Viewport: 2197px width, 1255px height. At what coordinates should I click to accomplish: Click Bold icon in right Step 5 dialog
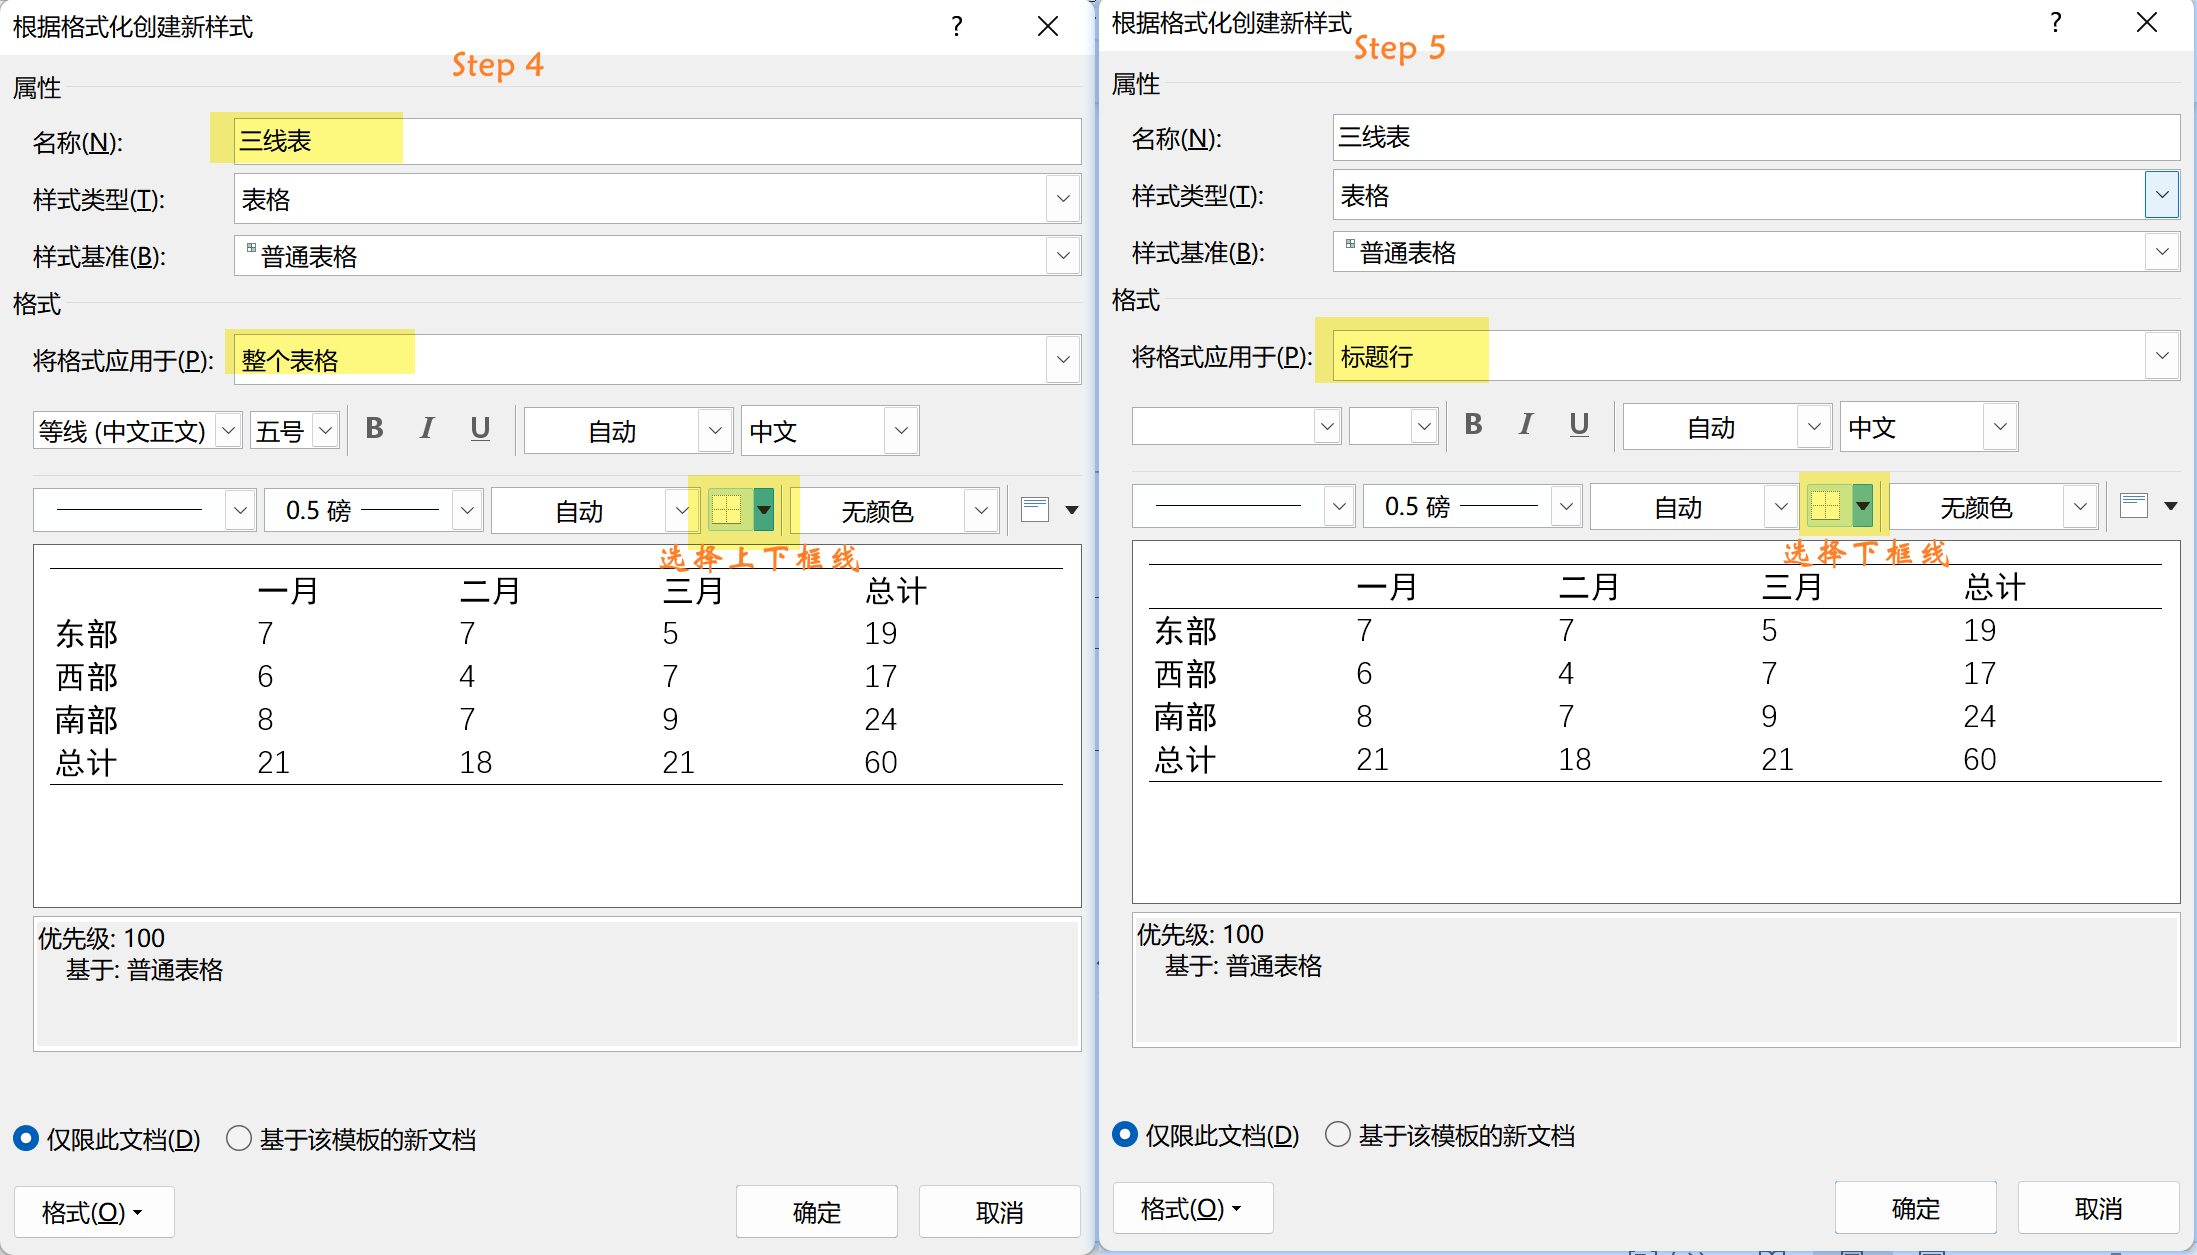pos(1473,425)
